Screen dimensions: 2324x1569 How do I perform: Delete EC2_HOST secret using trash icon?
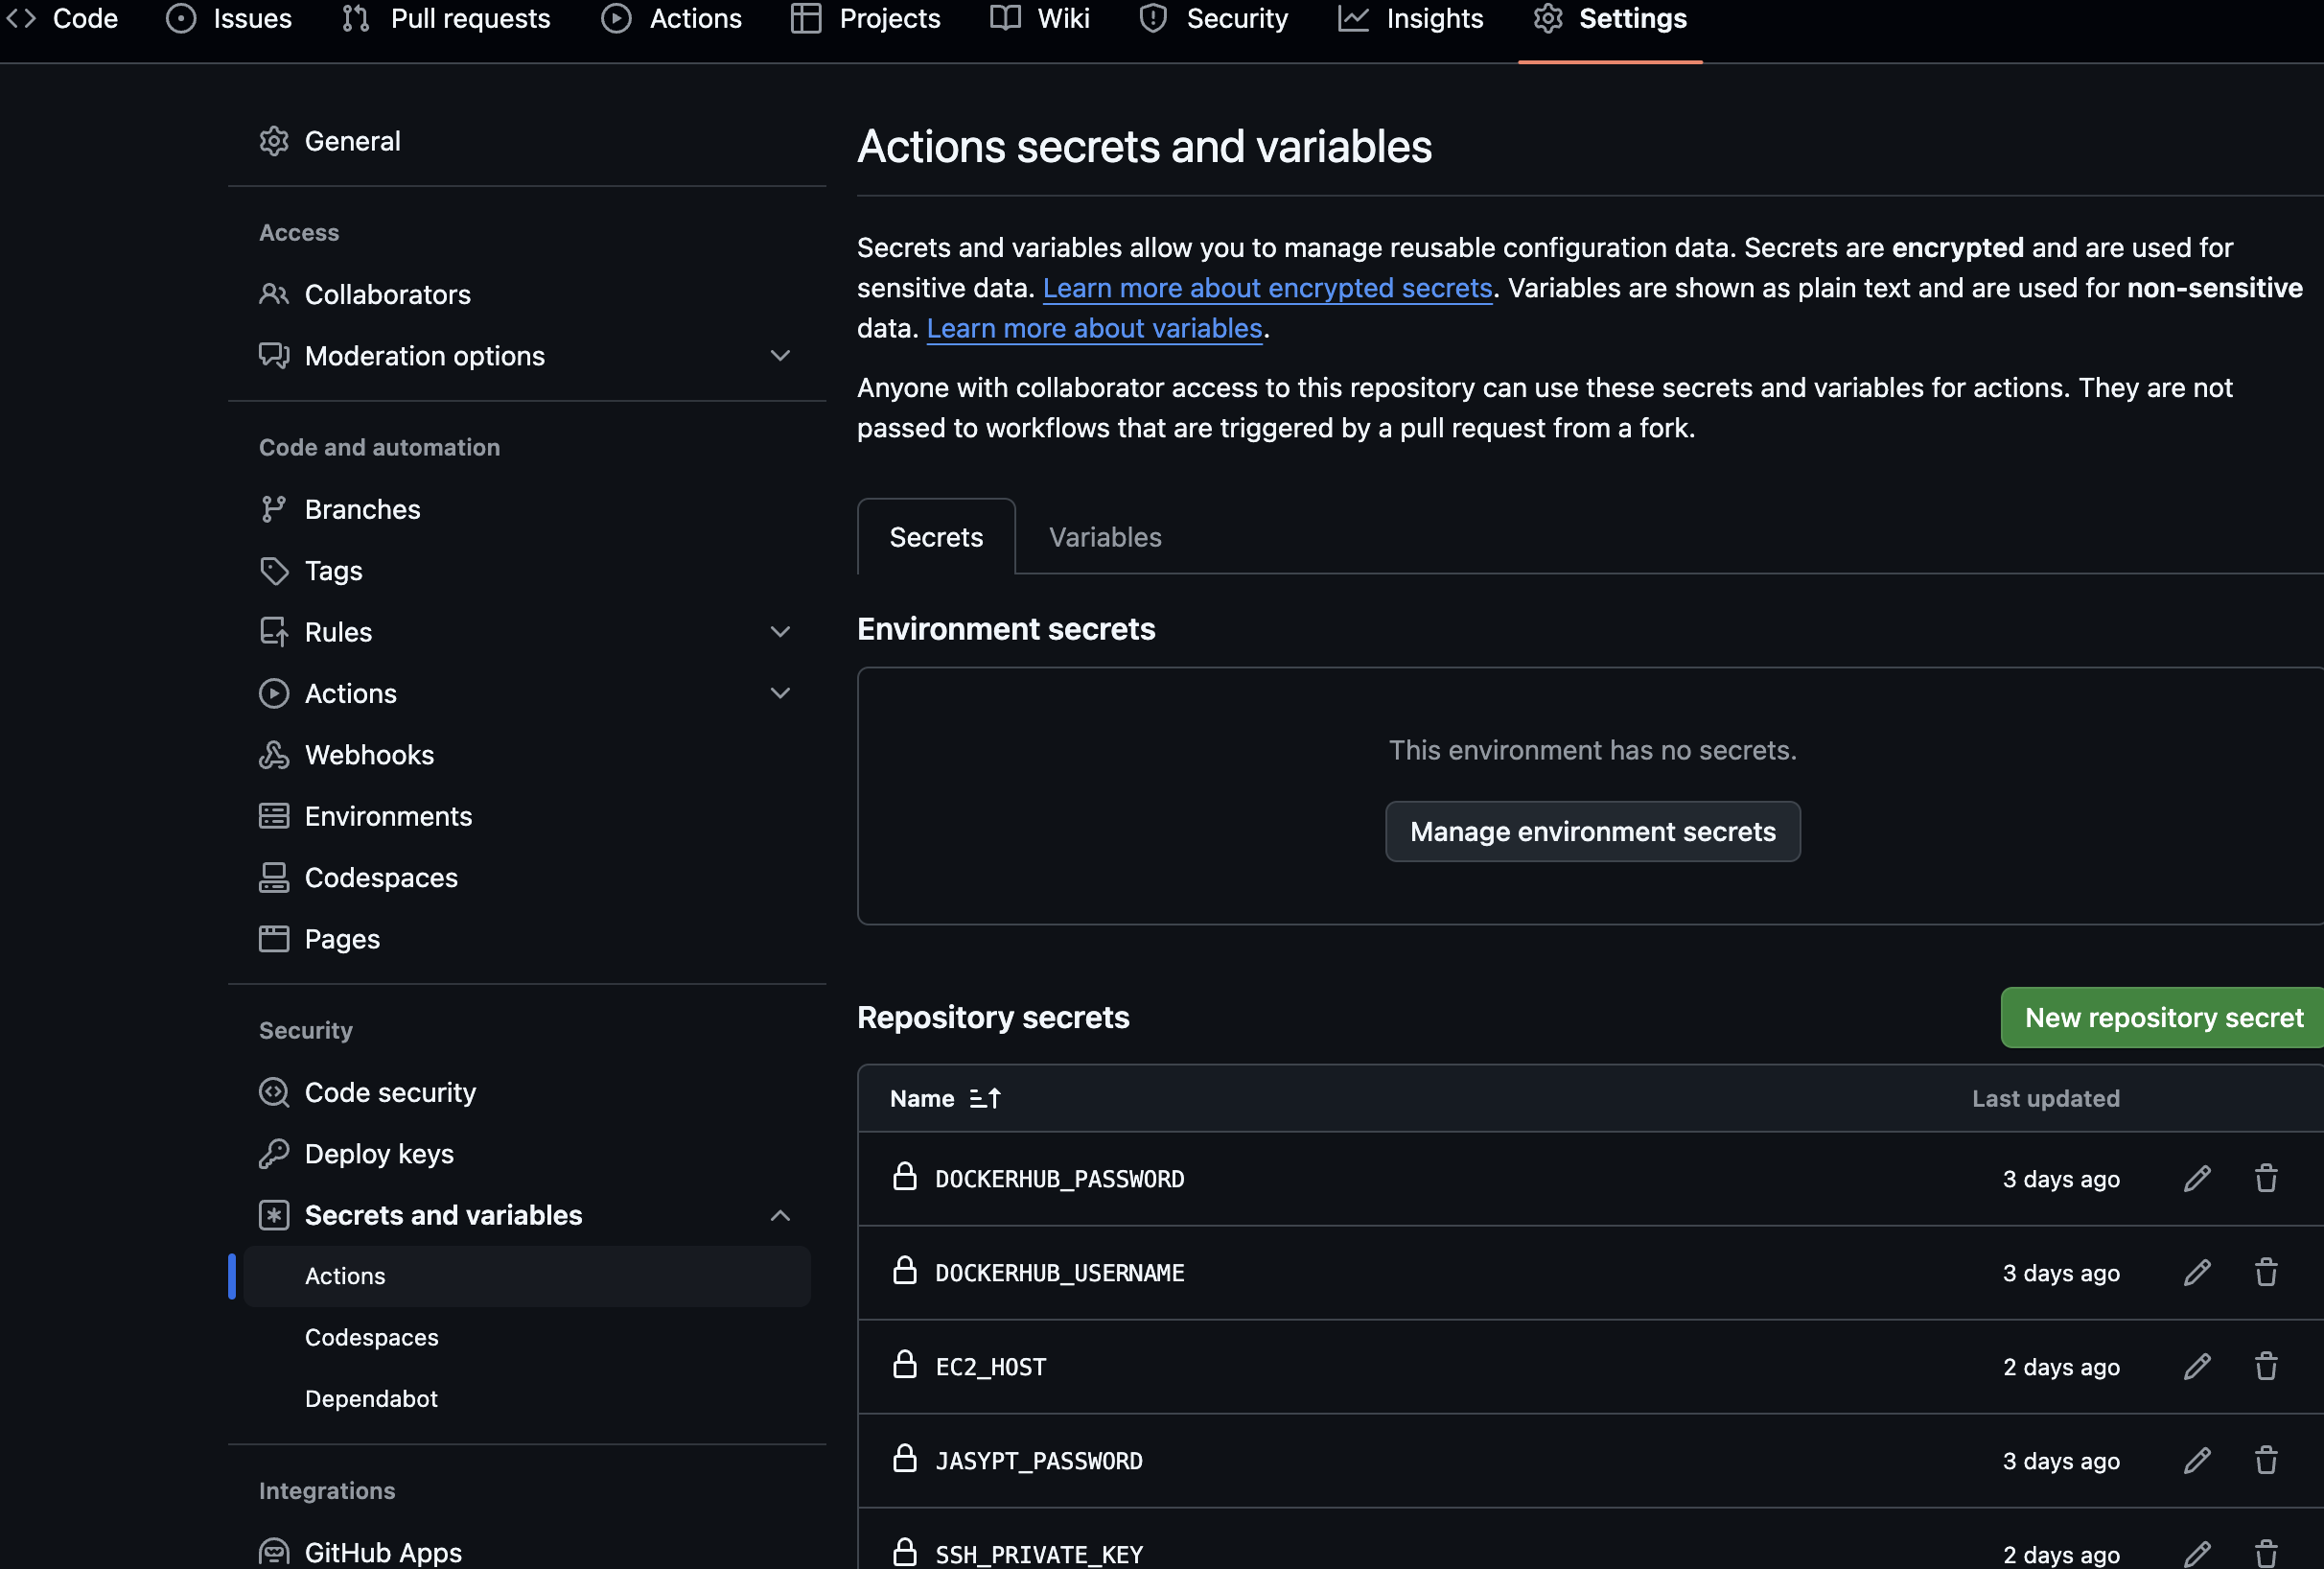point(2266,1367)
